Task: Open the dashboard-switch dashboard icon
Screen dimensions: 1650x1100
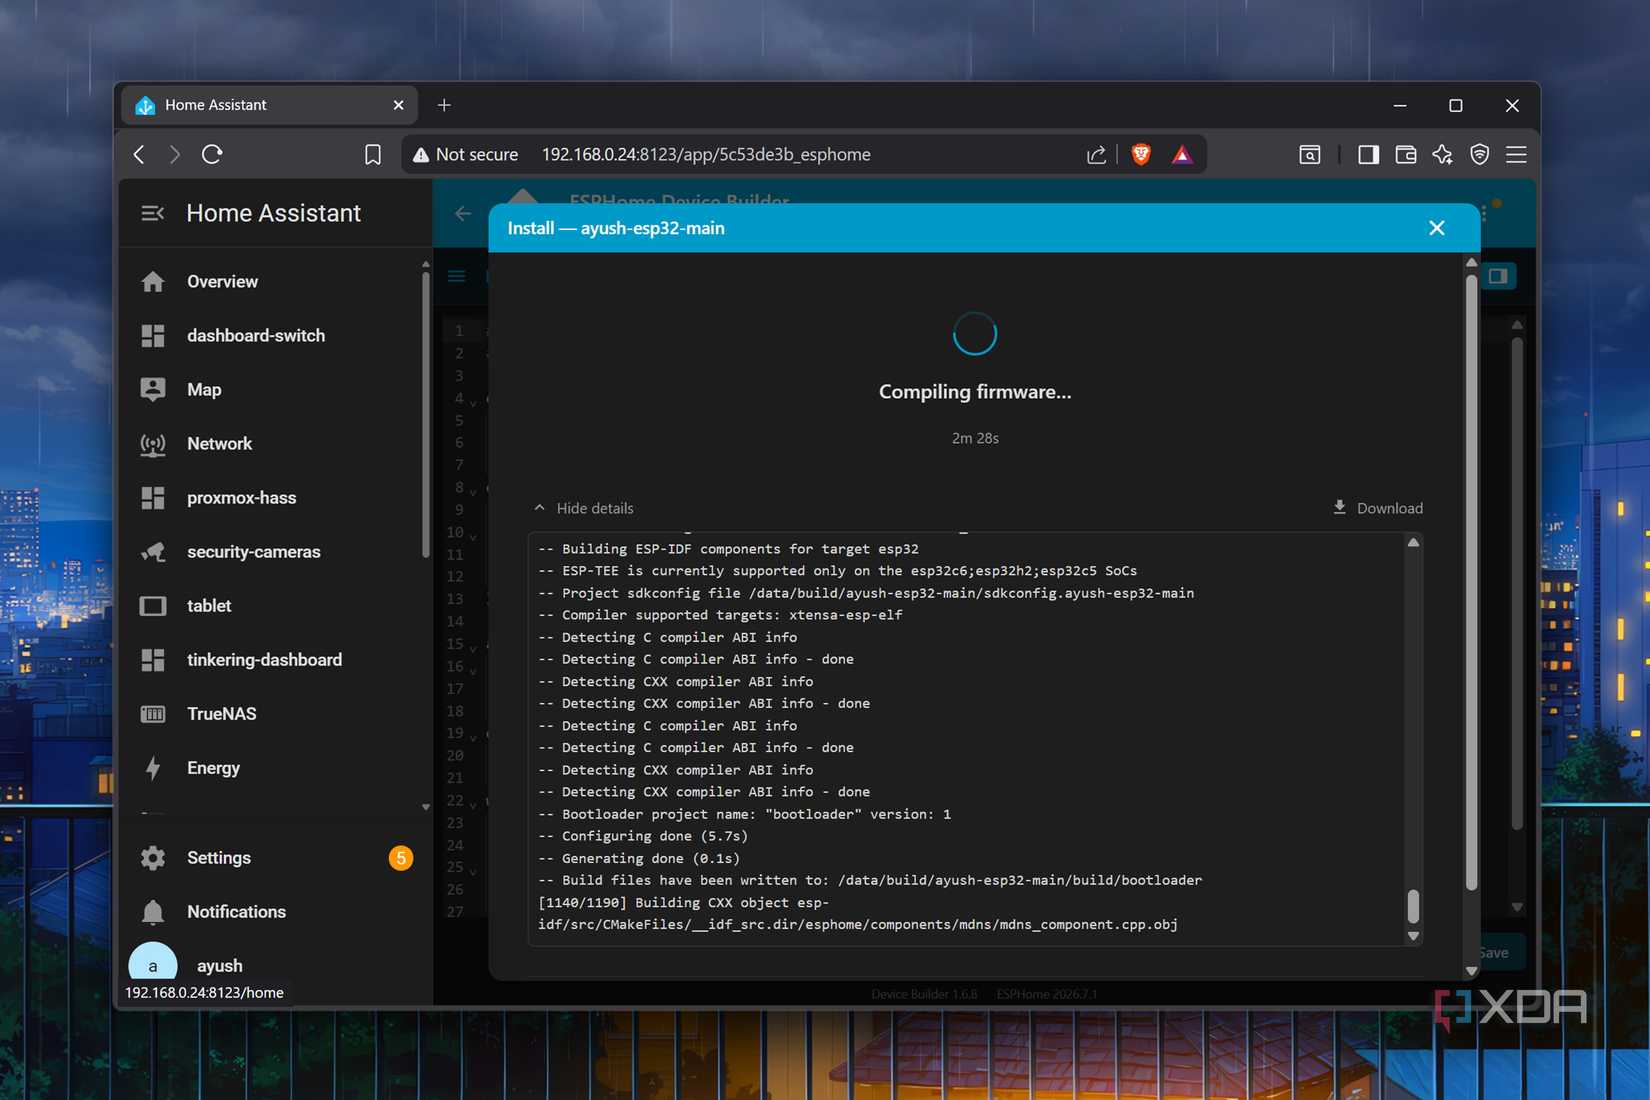Action: pos(153,336)
